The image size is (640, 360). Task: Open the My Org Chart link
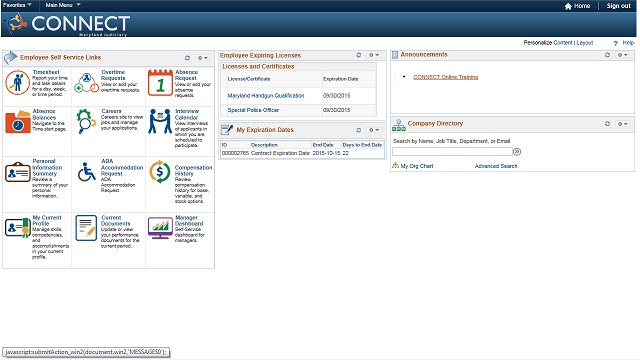point(417,166)
